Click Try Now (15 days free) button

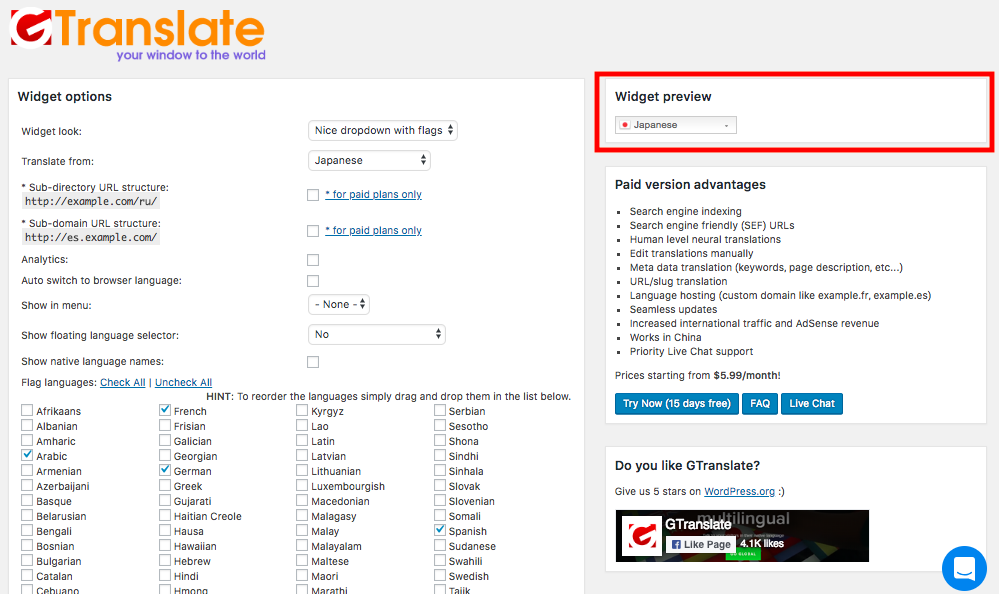pyautogui.click(x=677, y=403)
